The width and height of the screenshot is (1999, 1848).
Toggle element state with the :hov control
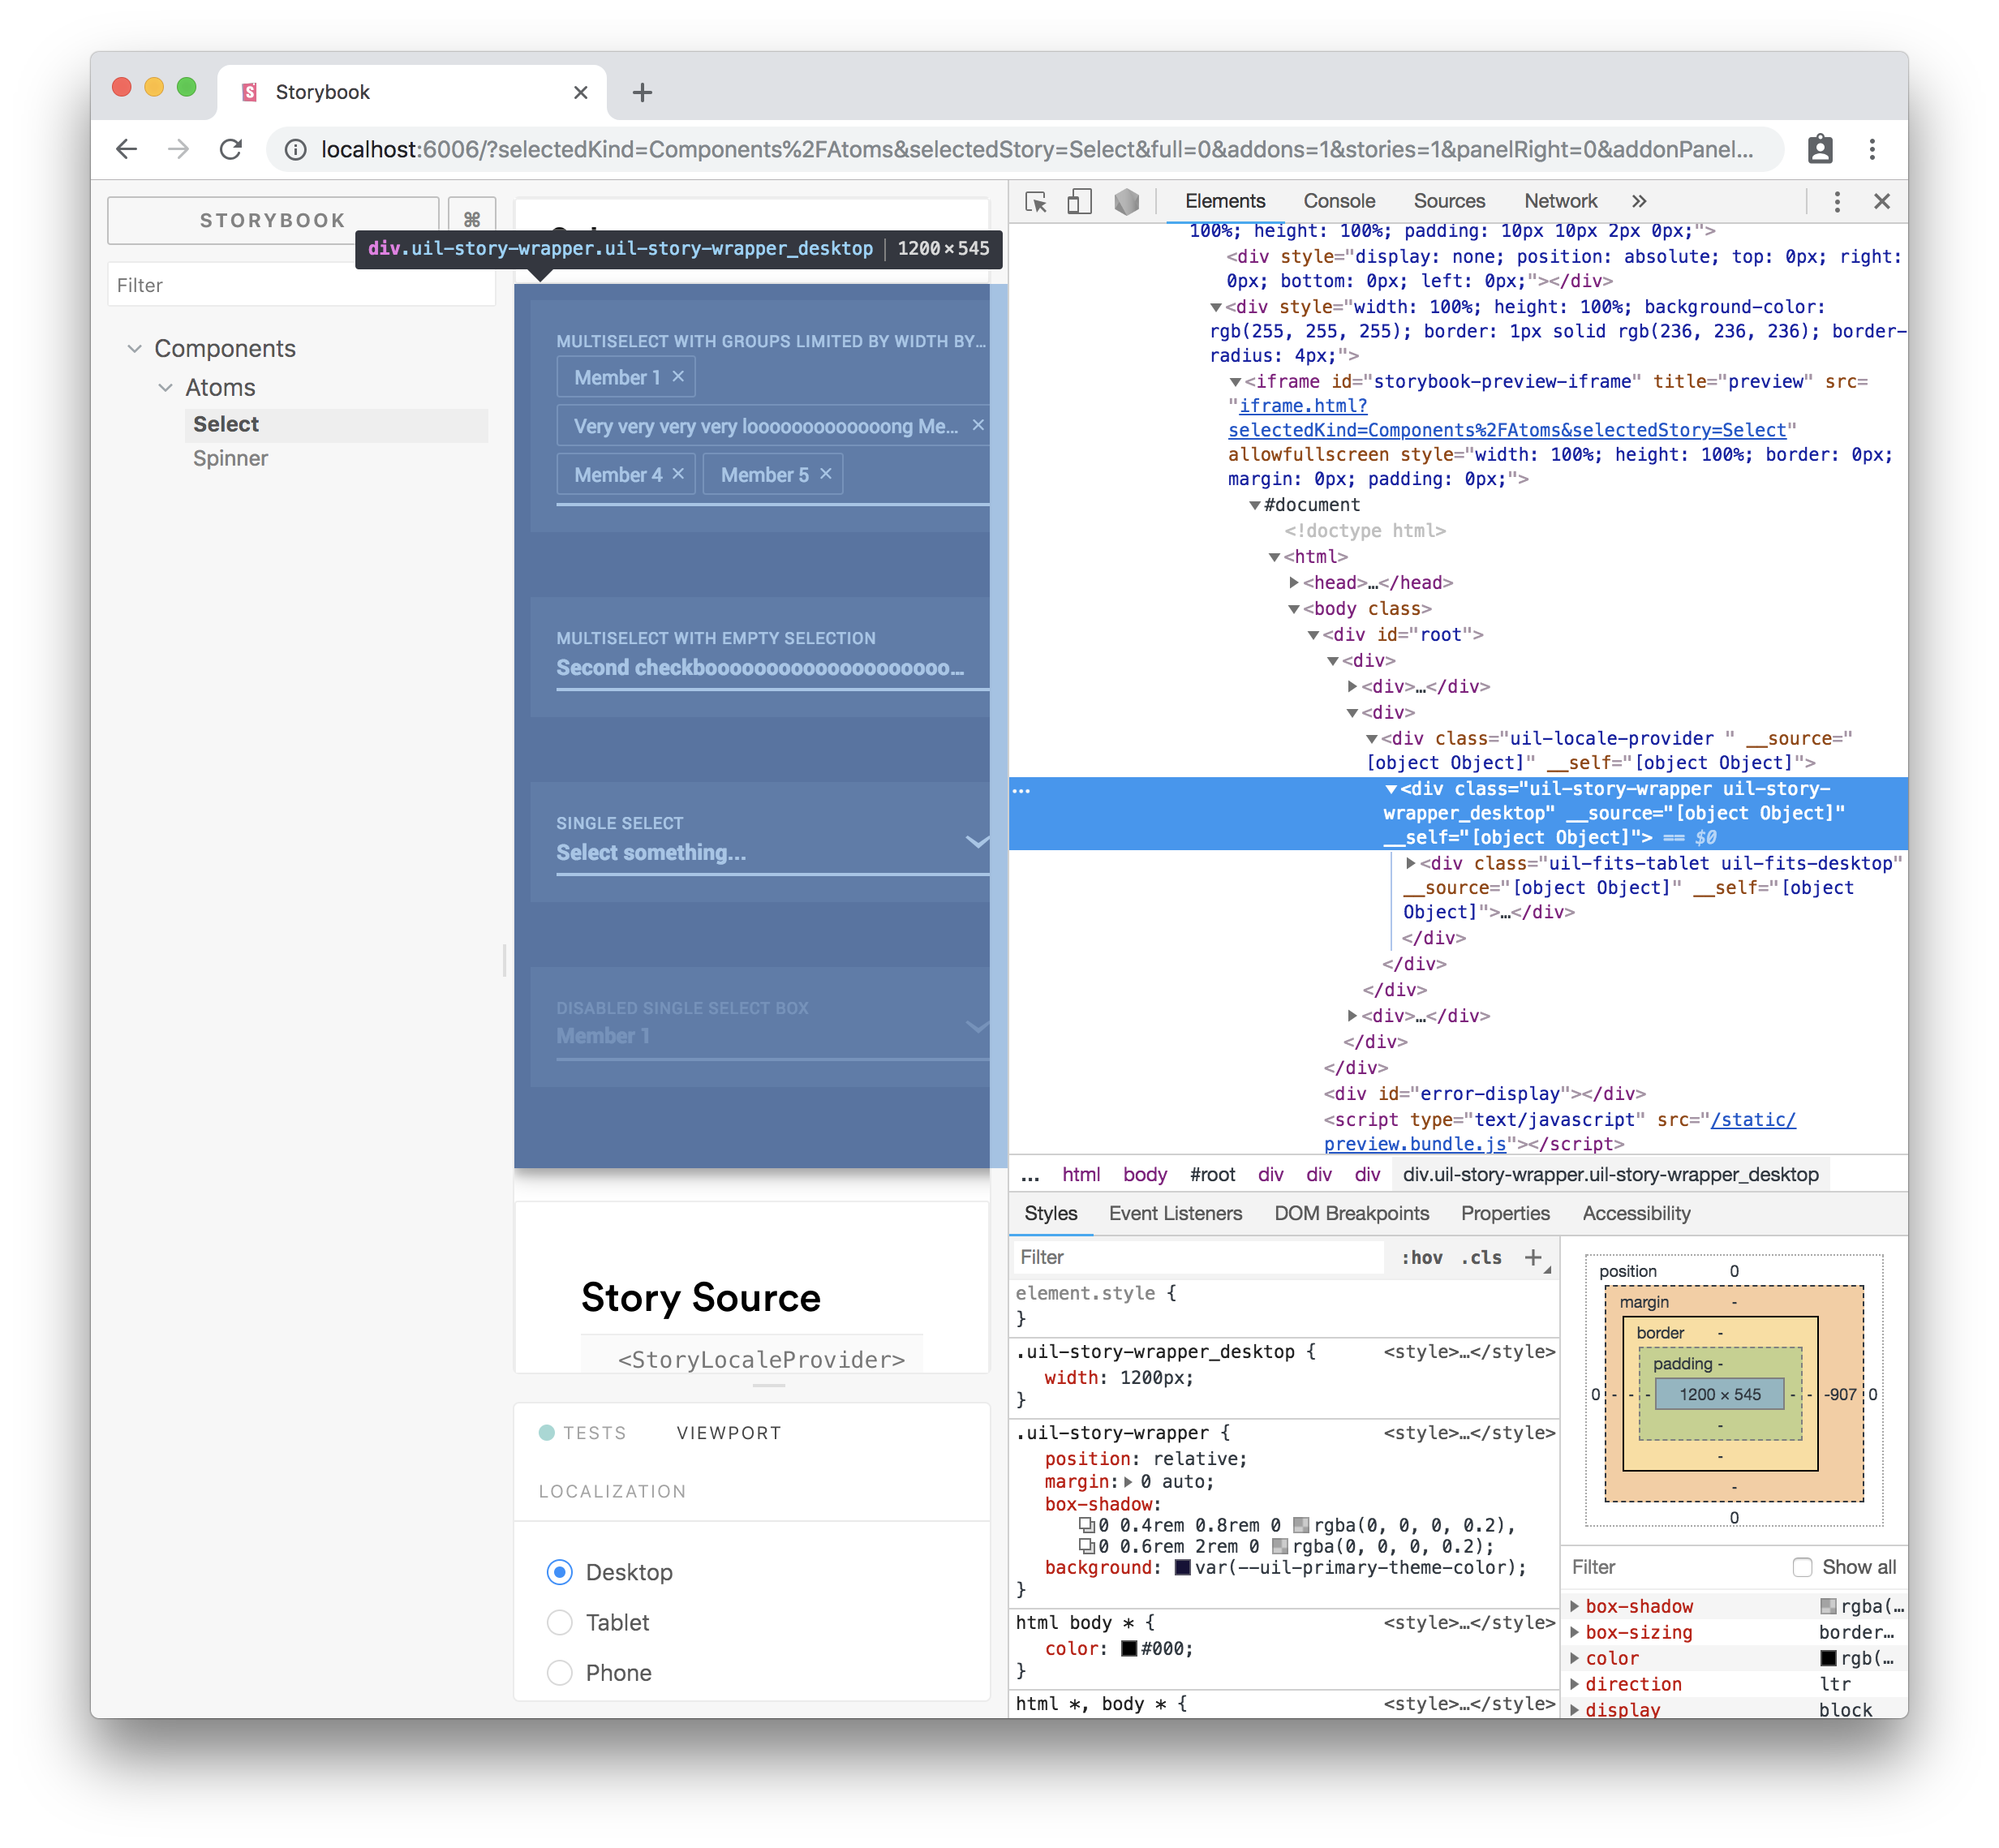click(x=1422, y=1257)
